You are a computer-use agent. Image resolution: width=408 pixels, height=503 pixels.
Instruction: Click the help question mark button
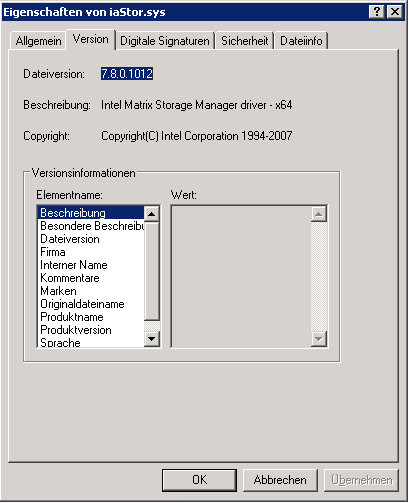tap(377, 12)
